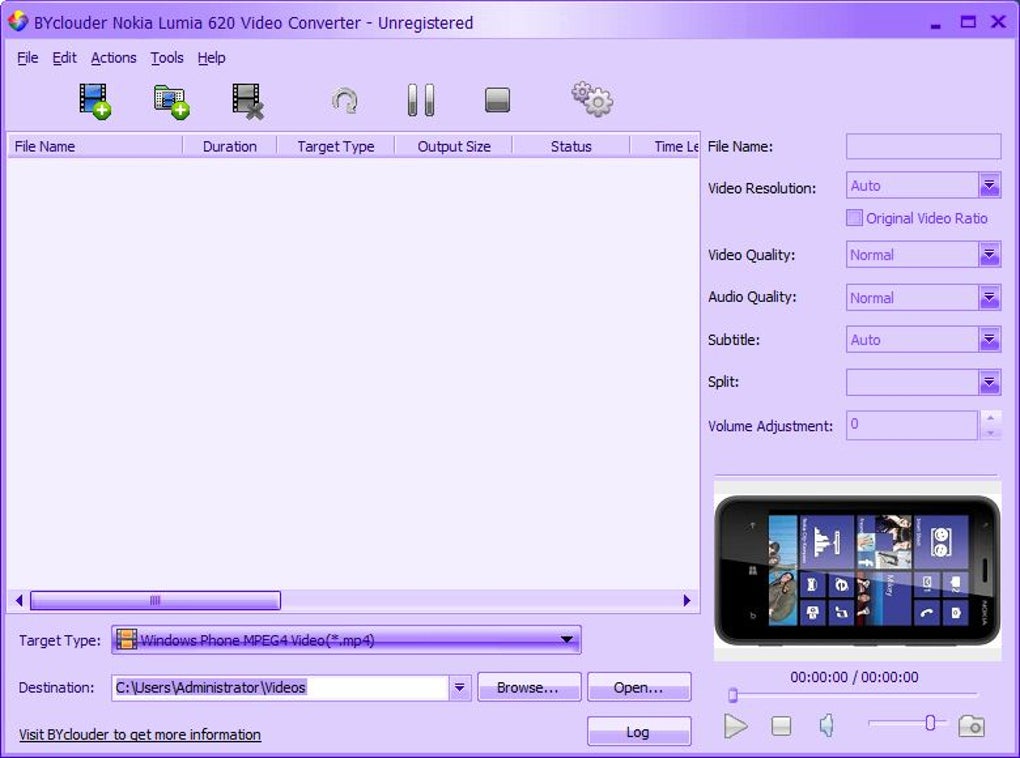Screen dimensions: 1020x758
Task: Click the preview volume slider handle
Action: point(930,723)
